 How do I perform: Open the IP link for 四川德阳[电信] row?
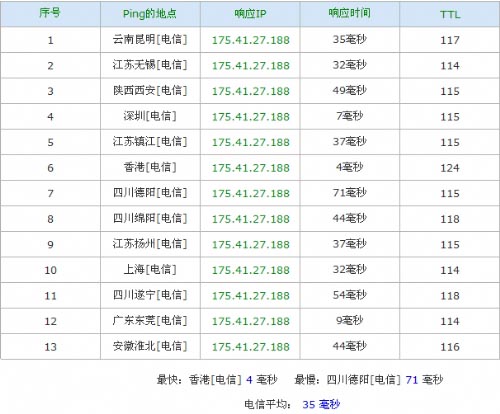251,194
